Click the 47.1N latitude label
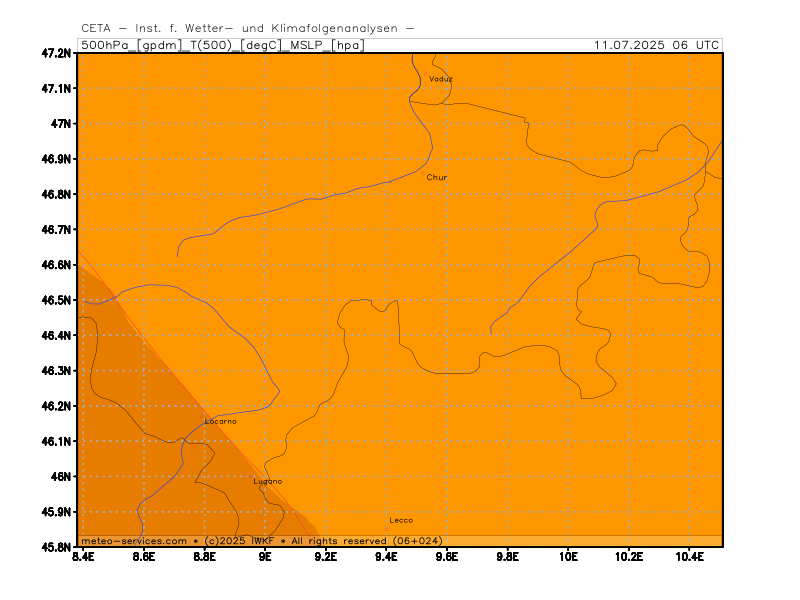 pyautogui.click(x=56, y=88)
